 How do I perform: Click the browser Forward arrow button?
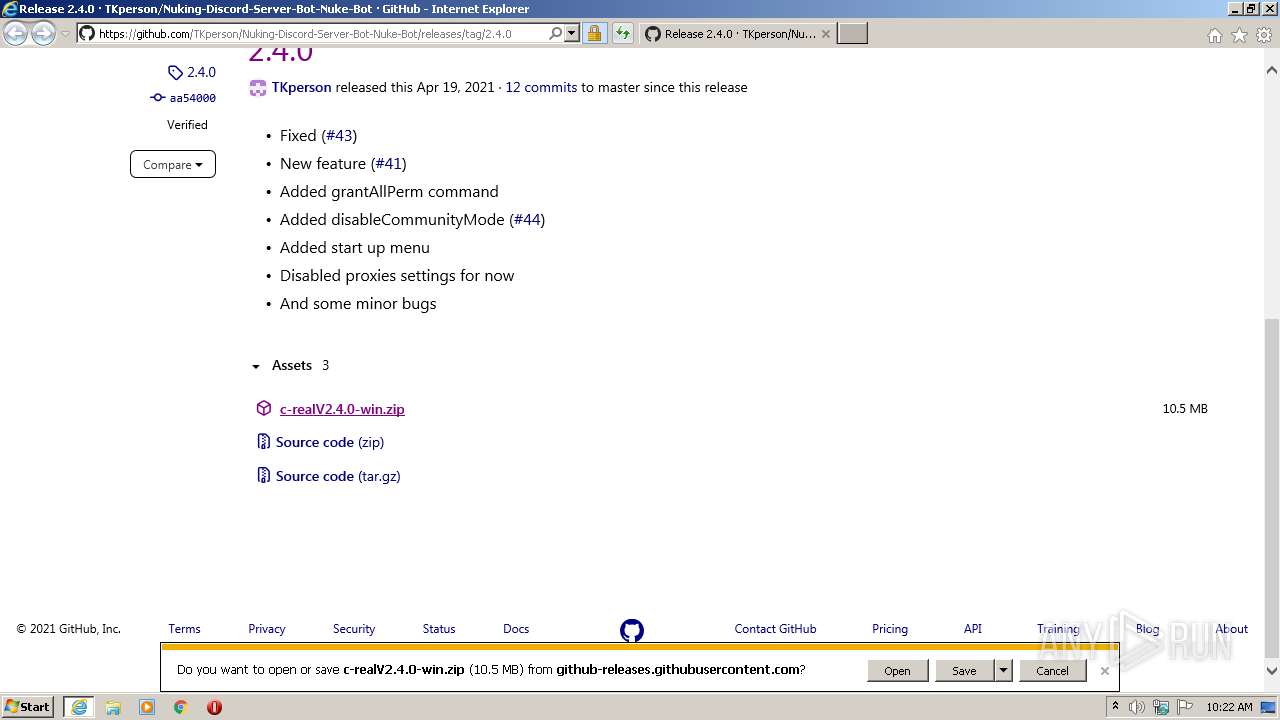(43, 34)
